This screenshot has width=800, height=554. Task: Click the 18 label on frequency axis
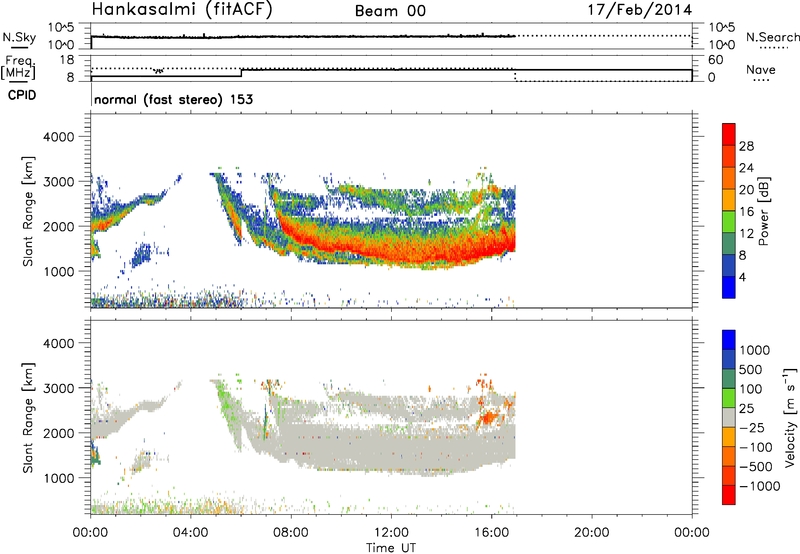click(x=67, y=60)
